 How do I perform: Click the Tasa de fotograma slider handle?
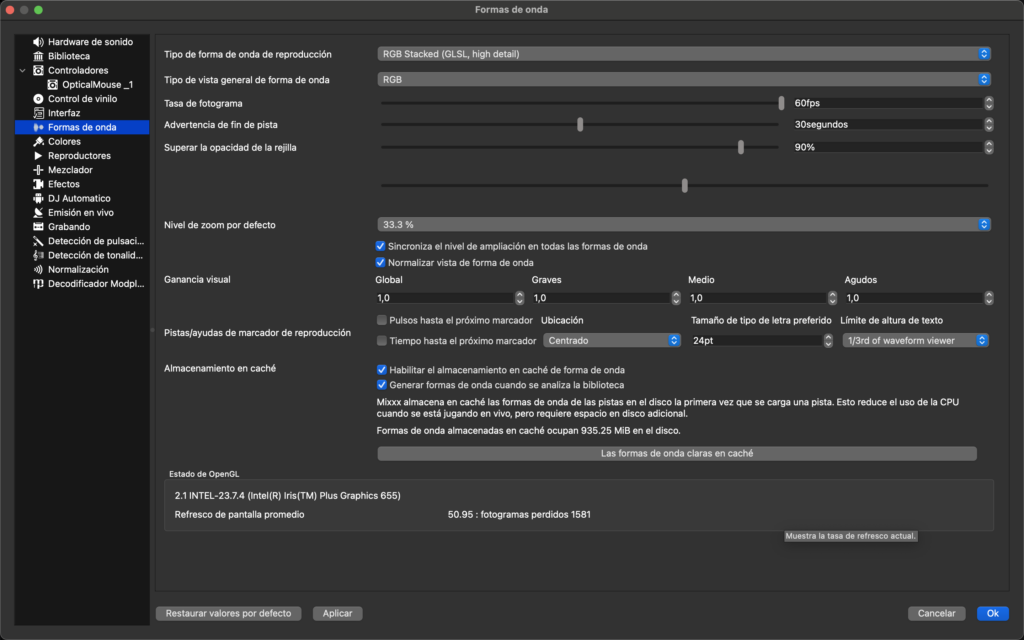tap(781, 103)
